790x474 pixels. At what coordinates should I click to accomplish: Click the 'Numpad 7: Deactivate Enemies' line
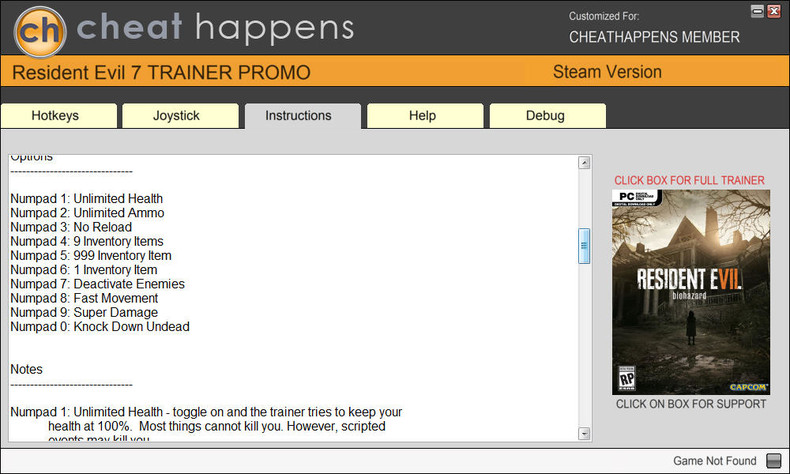97,284
